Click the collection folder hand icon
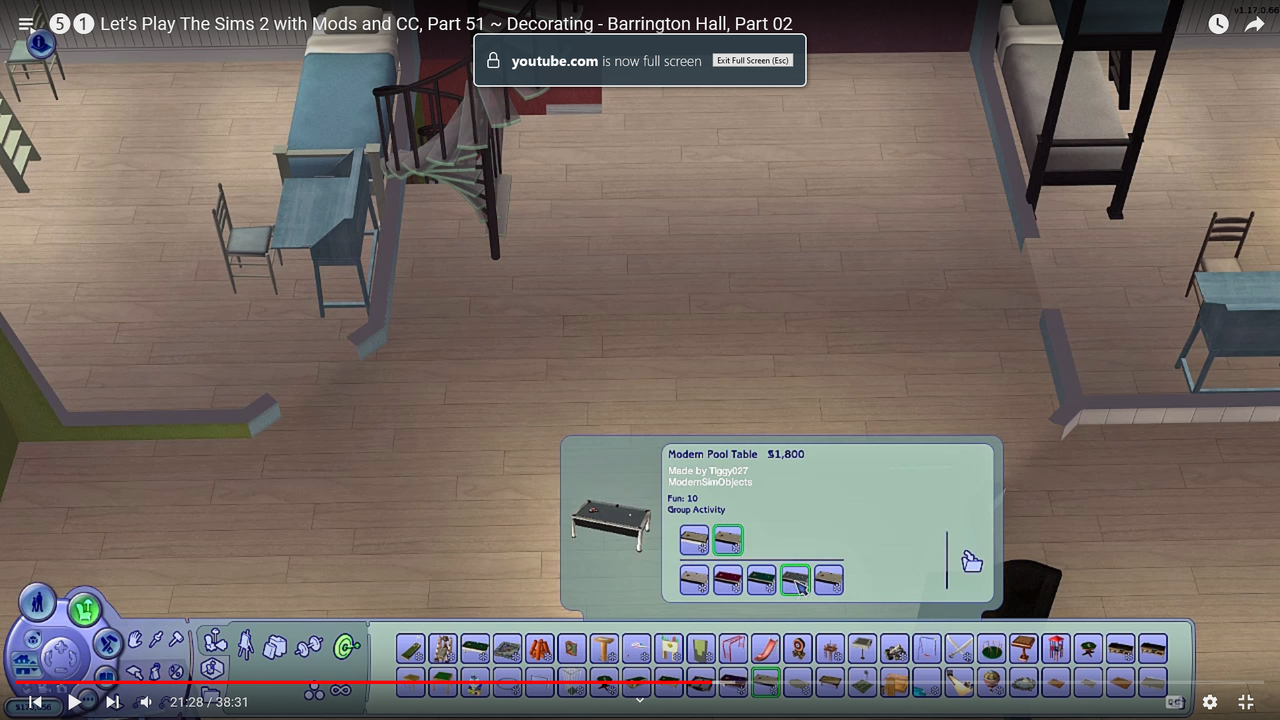This screenshot has width=1280, height=720. (972, 561)
